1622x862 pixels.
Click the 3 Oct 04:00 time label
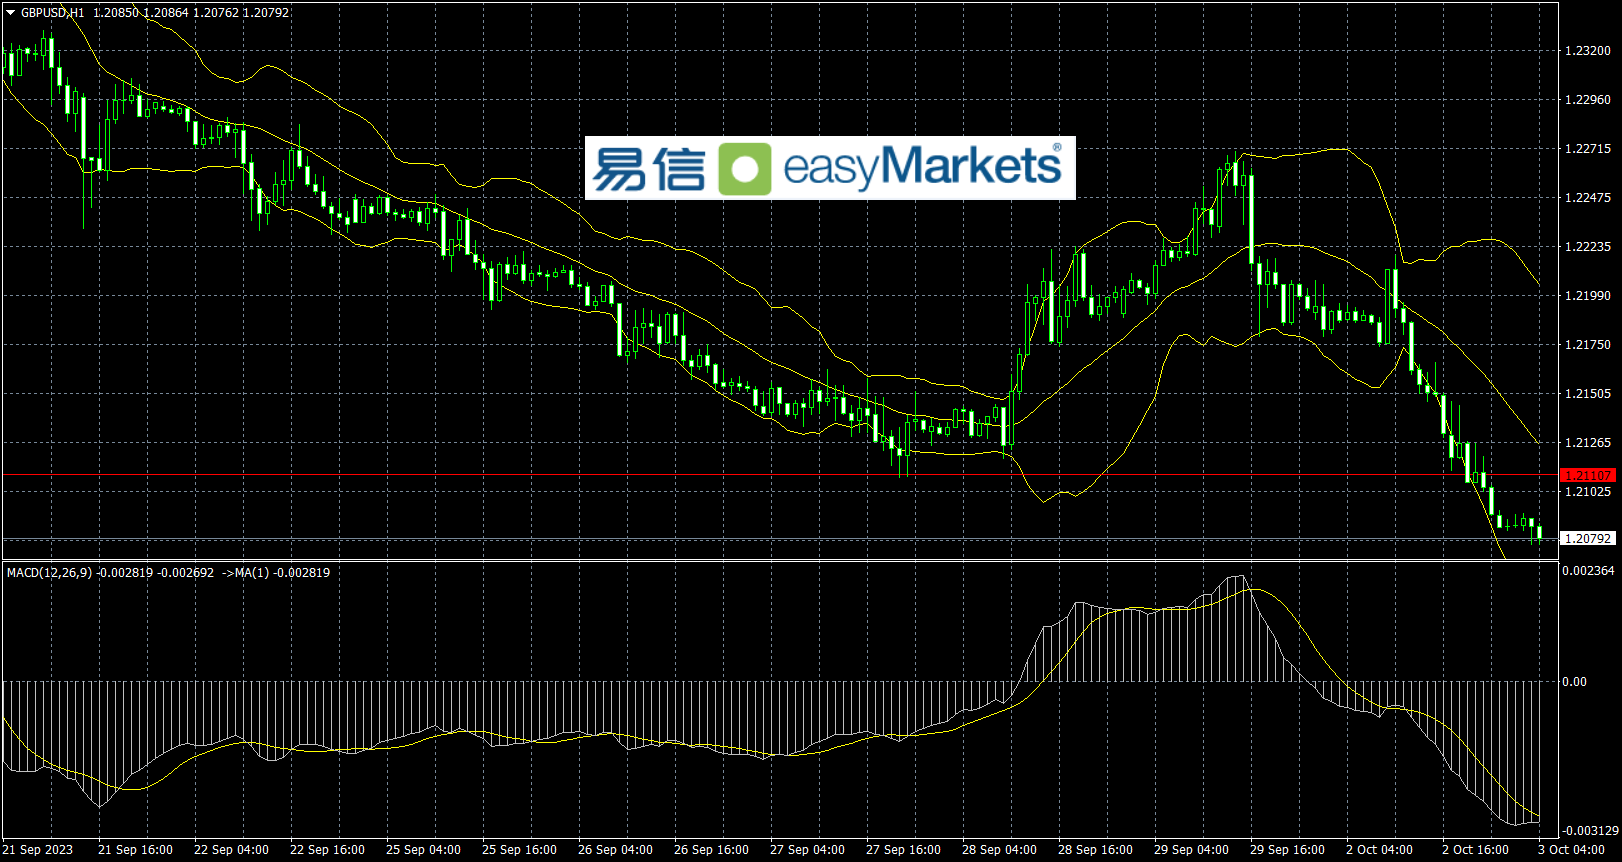1571,850
